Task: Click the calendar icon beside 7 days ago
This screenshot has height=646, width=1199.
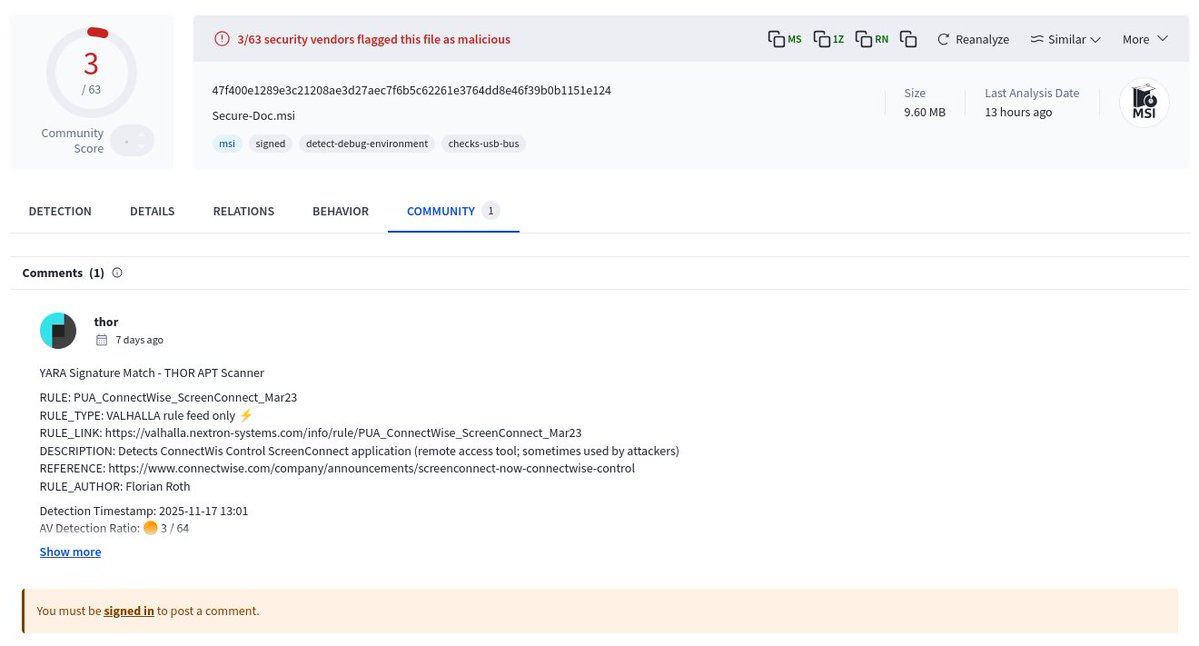Action: coord(102,339)
